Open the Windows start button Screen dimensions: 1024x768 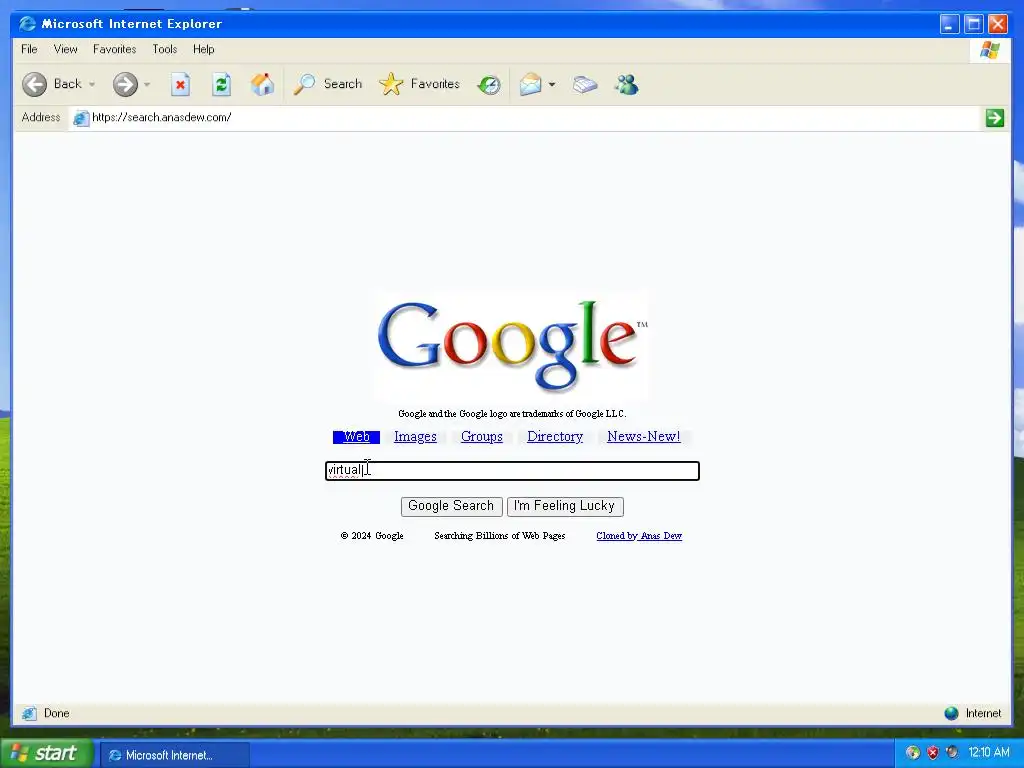click(x=46, y=754)
